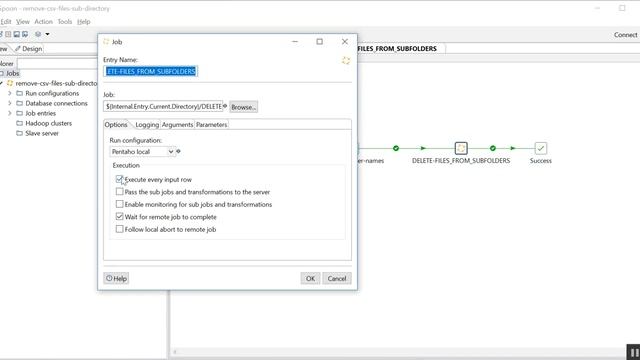Select the Jobs root tree item

(12, 73)
